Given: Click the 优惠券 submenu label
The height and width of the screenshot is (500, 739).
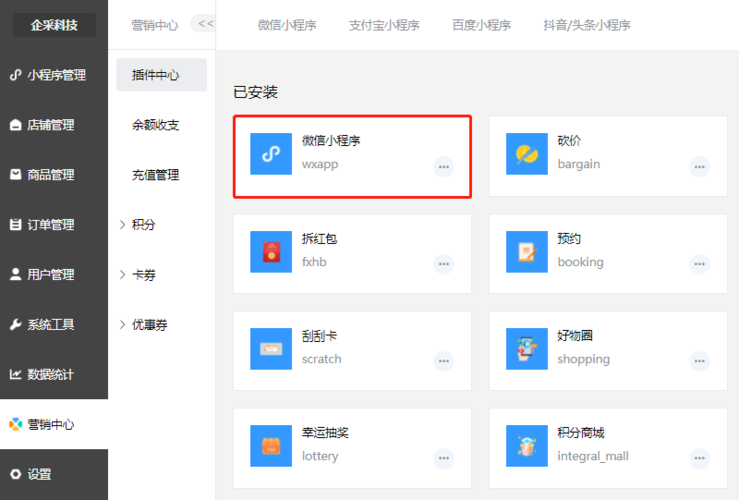Looking at the screenshot, I should pyautogui.click(x=149, y=325).
